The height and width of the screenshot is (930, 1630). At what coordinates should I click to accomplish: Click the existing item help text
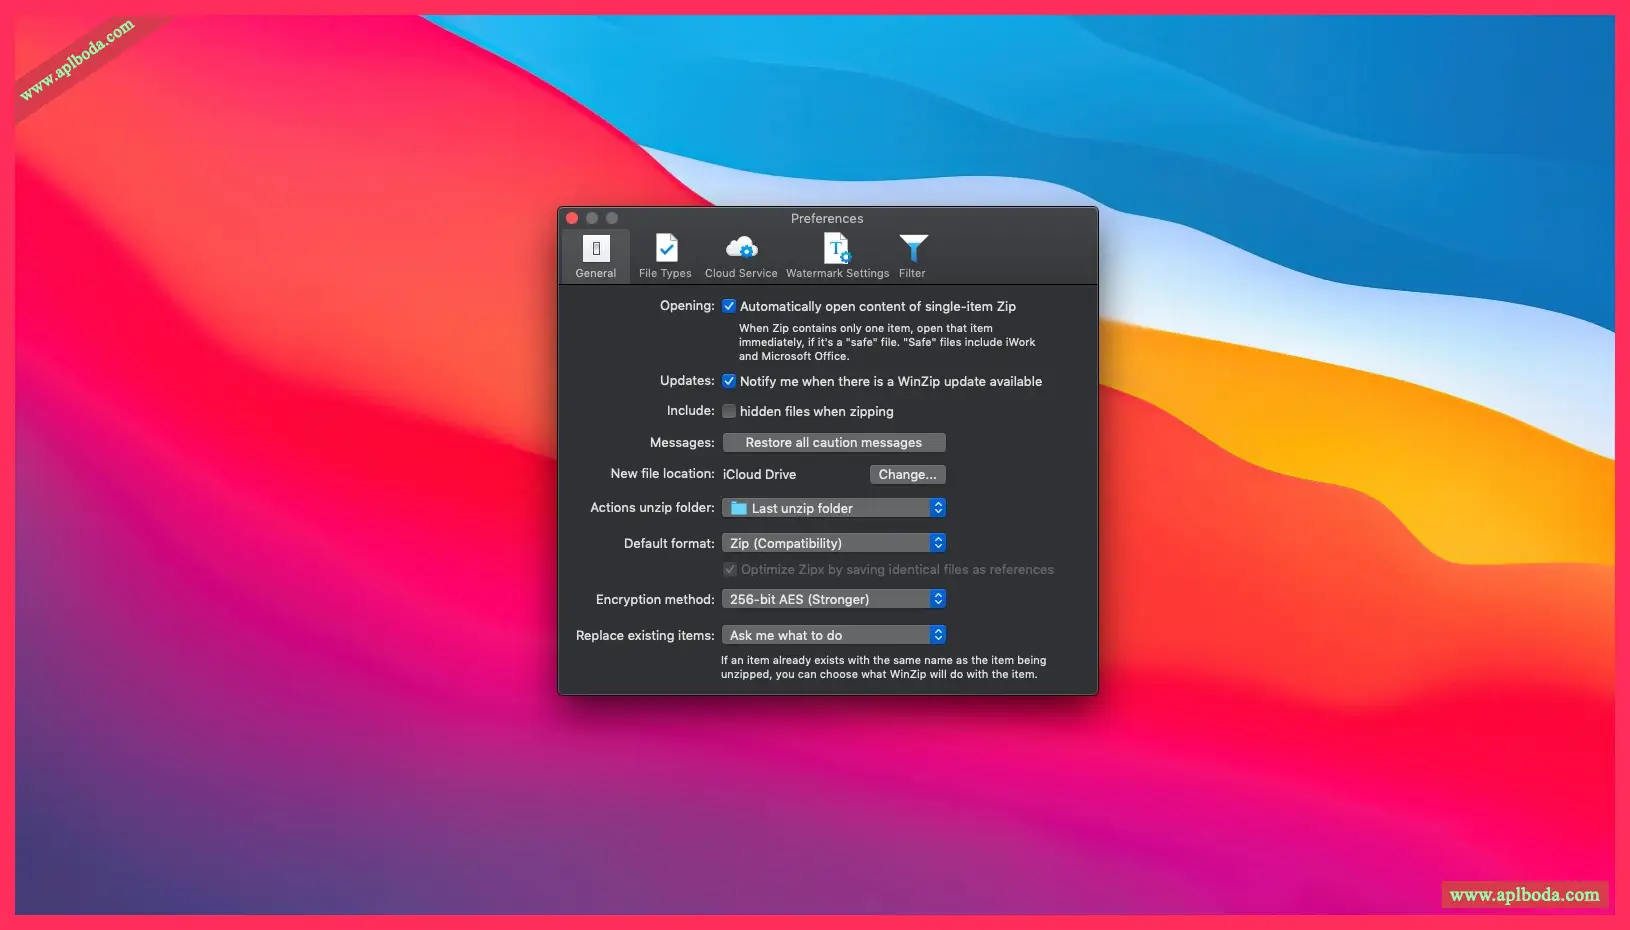[x=883, y=667]
